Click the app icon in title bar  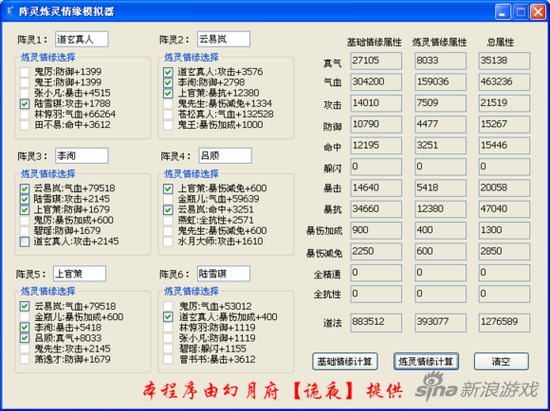click(x=9, y=12)
